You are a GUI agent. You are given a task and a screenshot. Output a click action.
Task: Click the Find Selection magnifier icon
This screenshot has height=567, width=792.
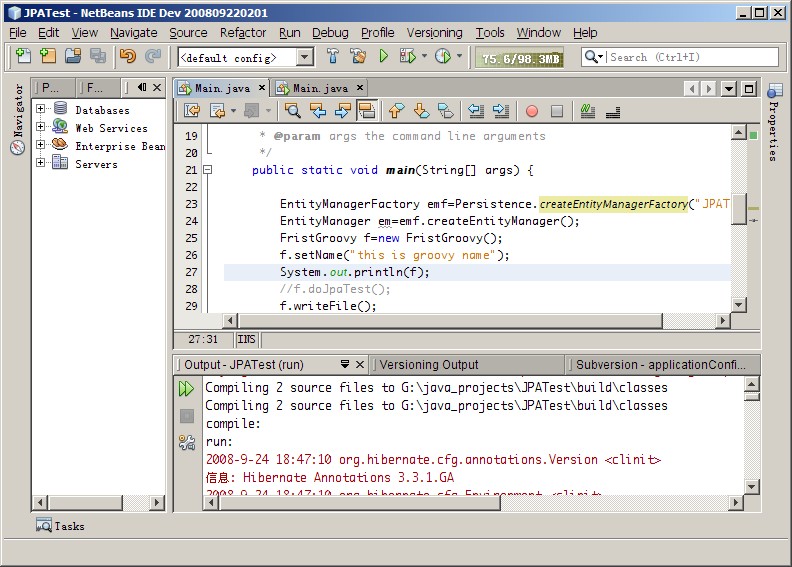point(292,110)
